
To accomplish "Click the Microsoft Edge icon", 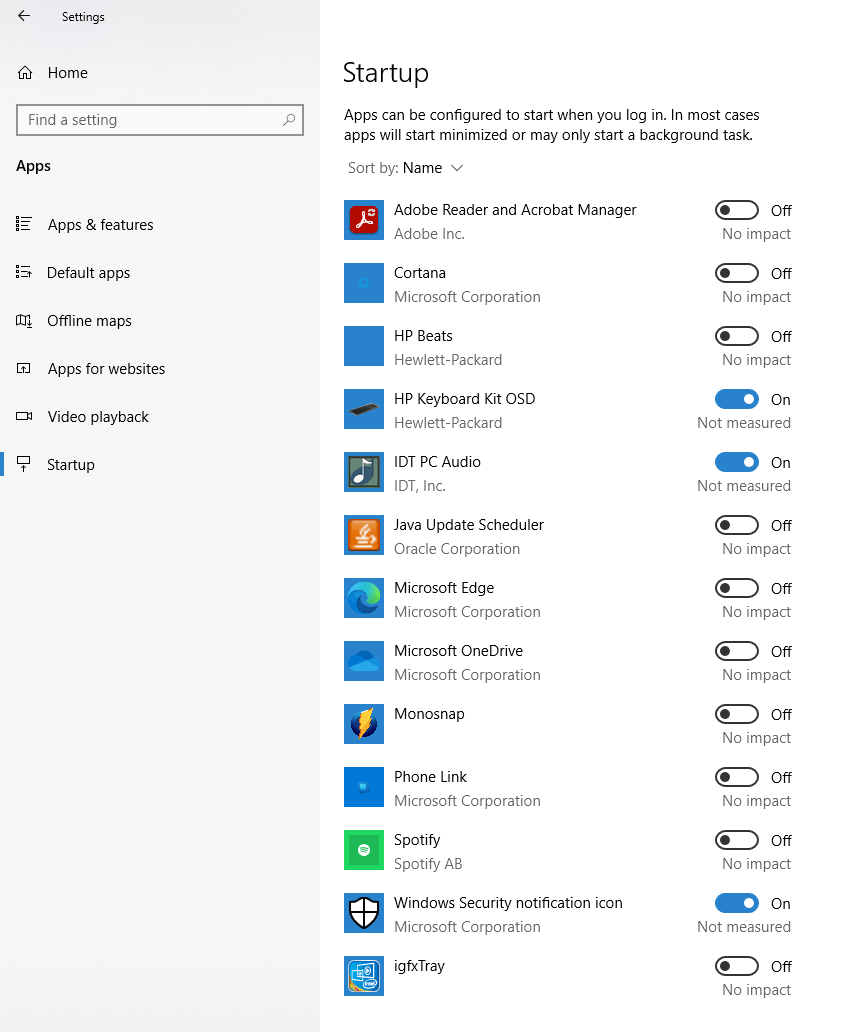I will (x=363, y=598).
